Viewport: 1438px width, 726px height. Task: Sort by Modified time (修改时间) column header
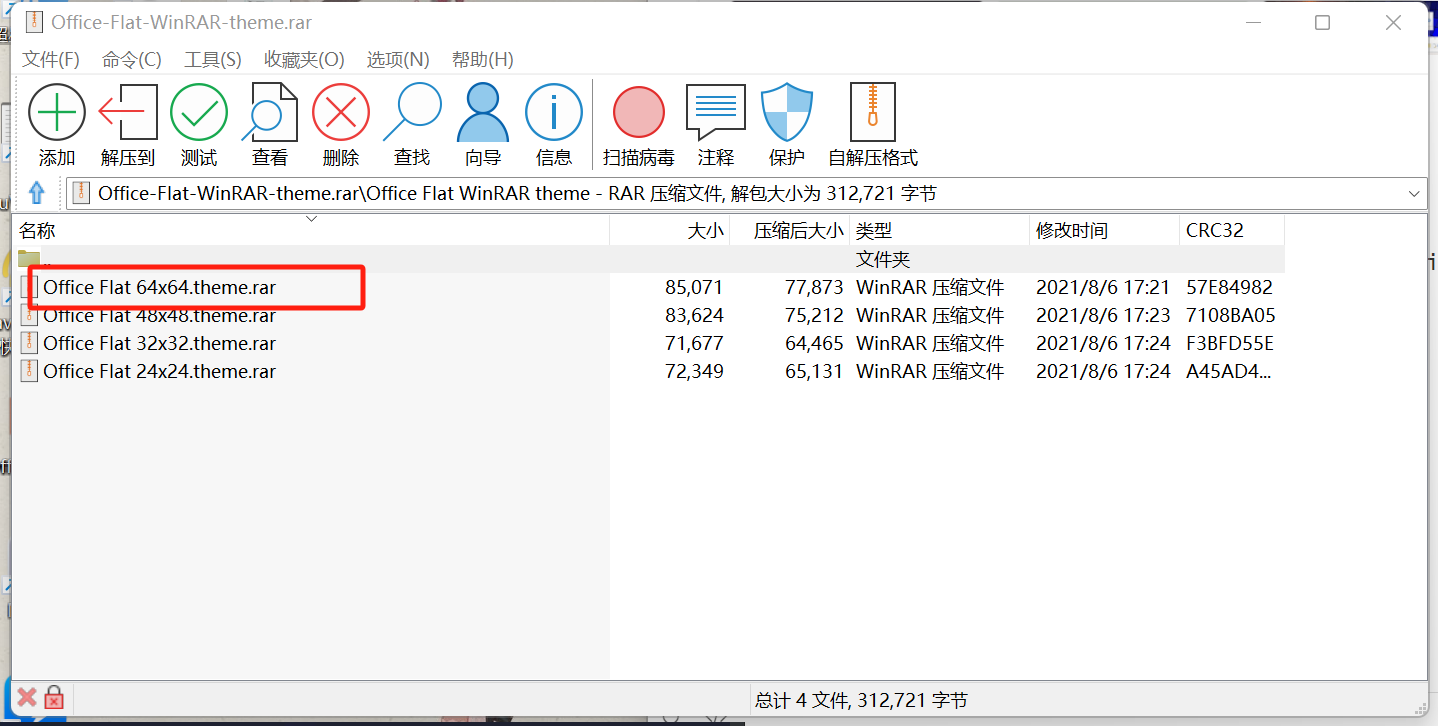click(1072, 231)
